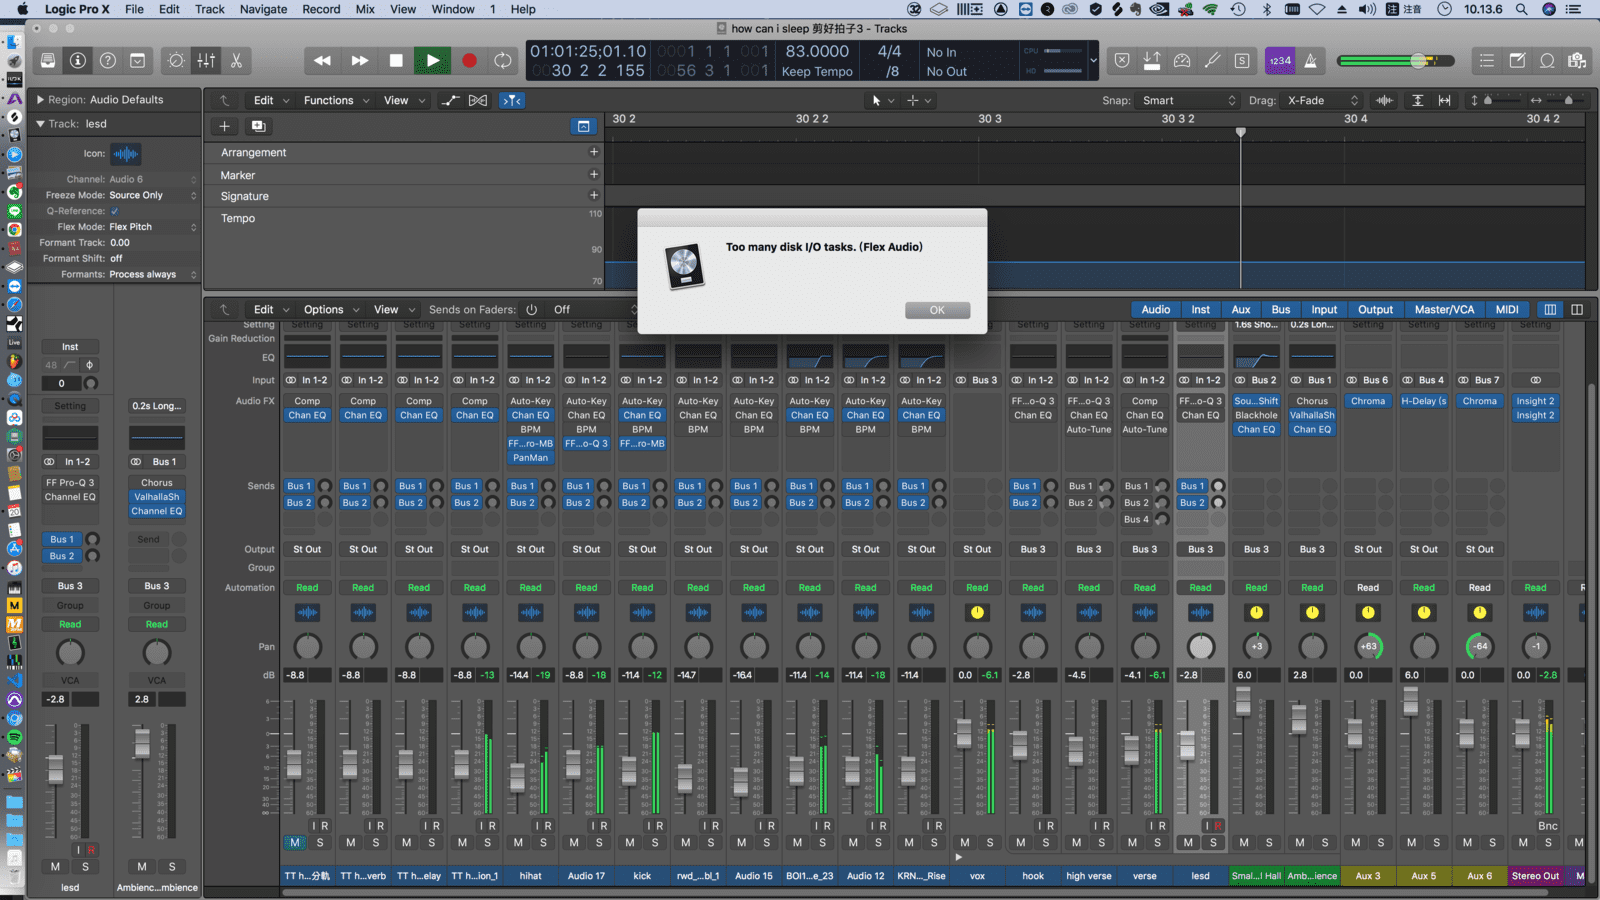1600x900 pixels.
Task: Toggle the Cycle mode button
Action: (503, 61)
